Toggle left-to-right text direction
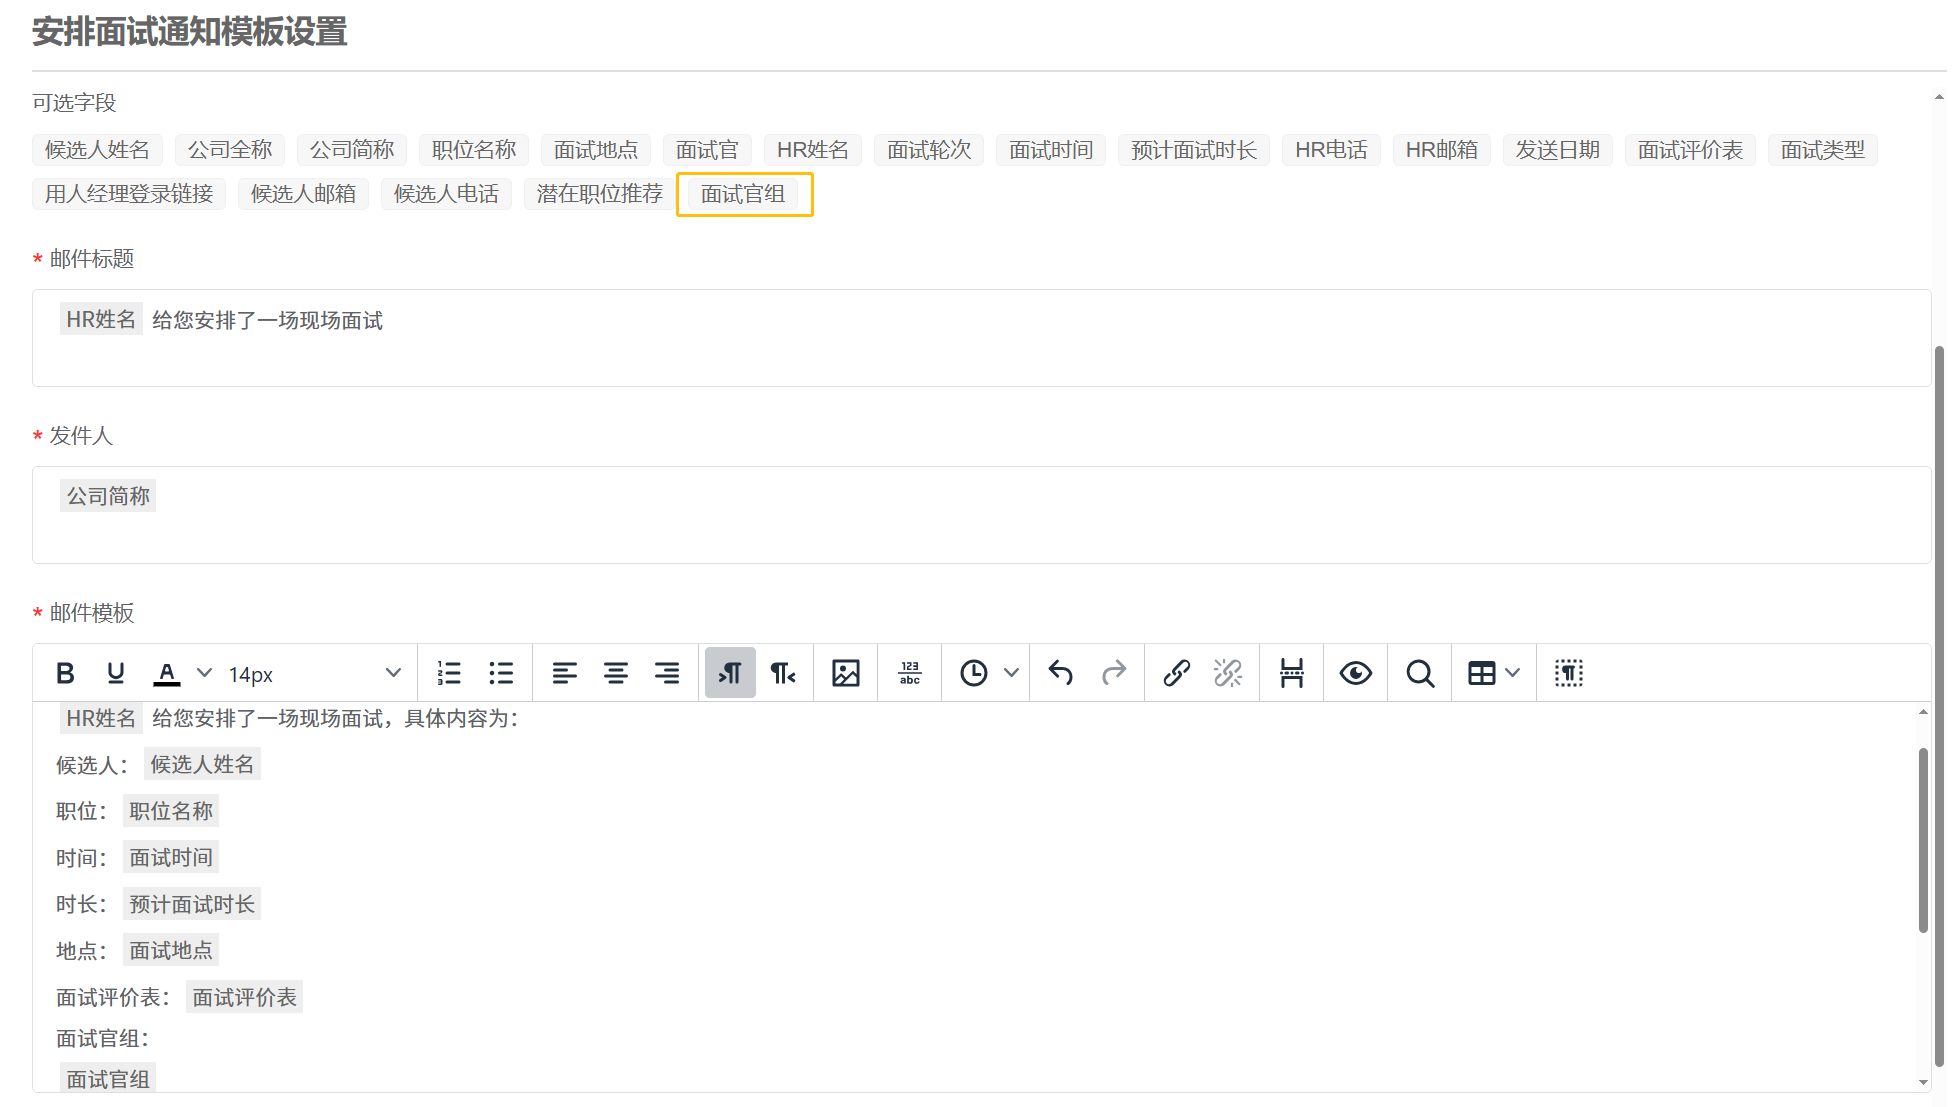The image size is (1953, 1107). pos(730,673)
